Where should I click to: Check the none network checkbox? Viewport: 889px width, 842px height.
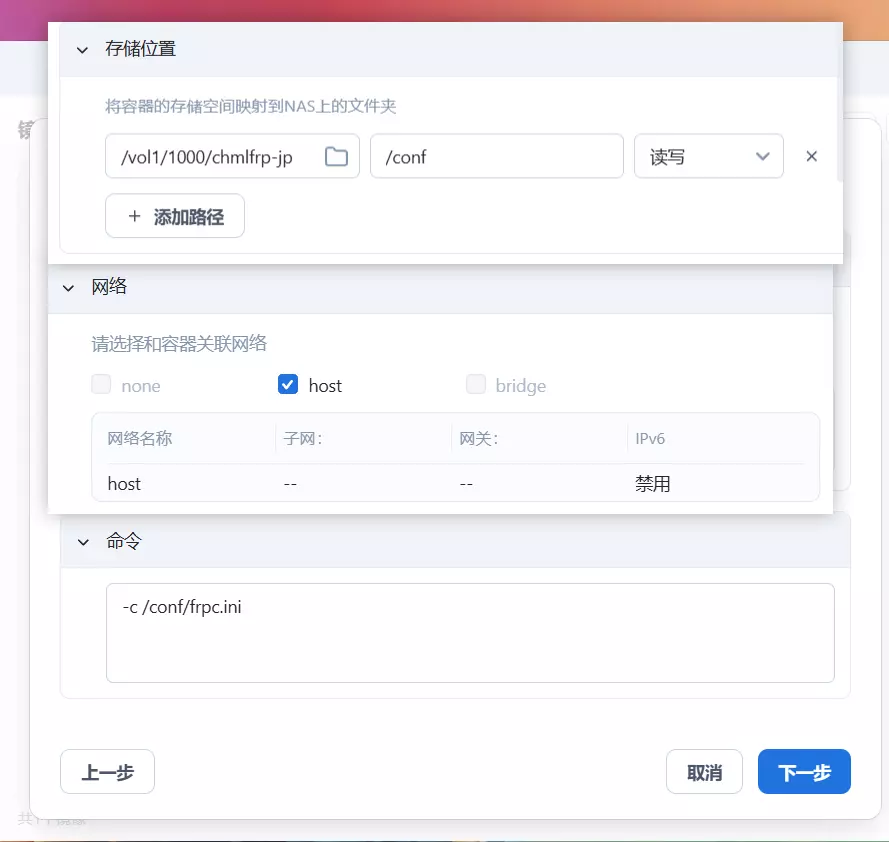tap(101, 384)
